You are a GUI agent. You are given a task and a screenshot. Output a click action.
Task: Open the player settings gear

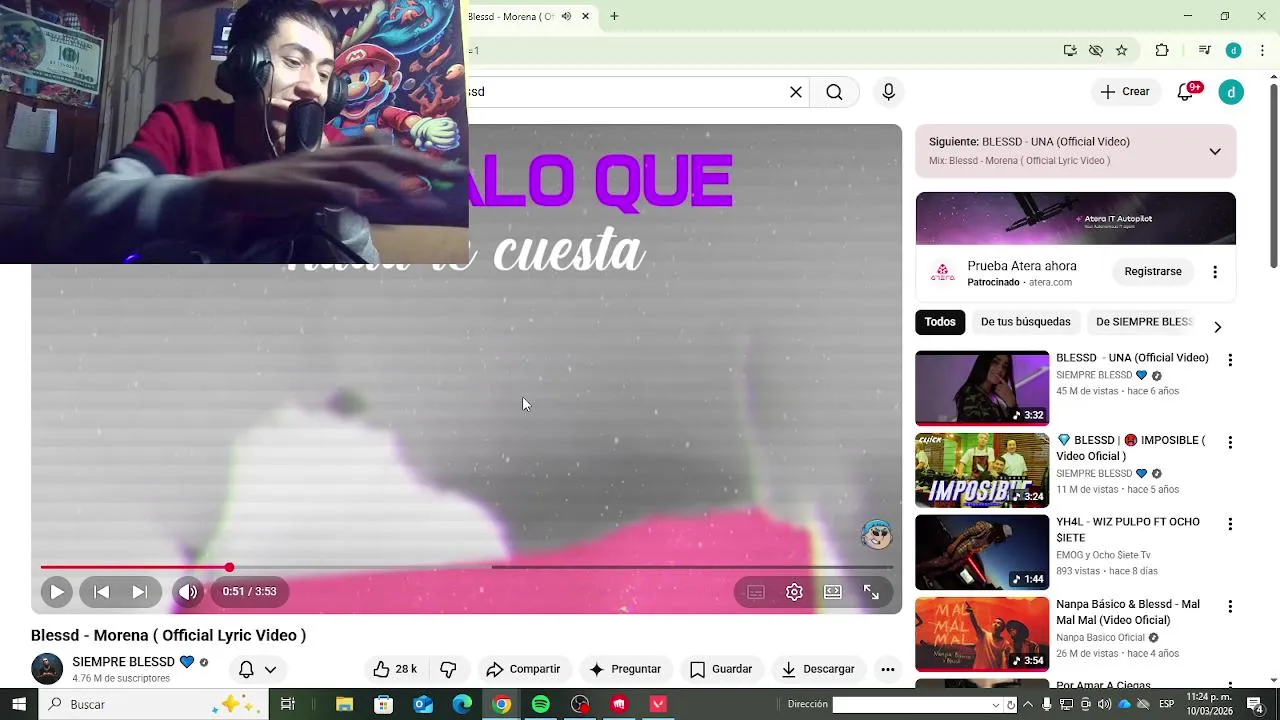click(794, 592)
